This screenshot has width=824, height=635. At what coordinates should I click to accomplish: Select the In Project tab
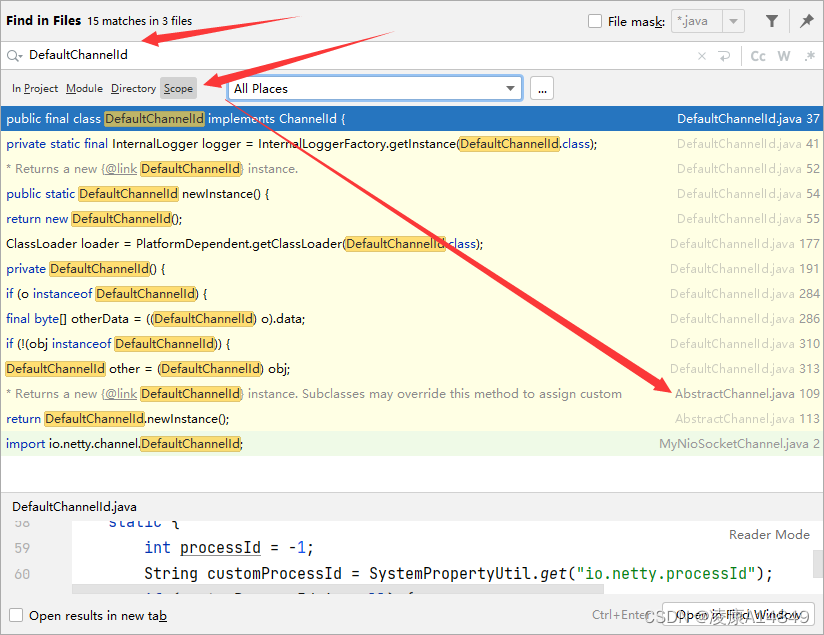(35, 88)
